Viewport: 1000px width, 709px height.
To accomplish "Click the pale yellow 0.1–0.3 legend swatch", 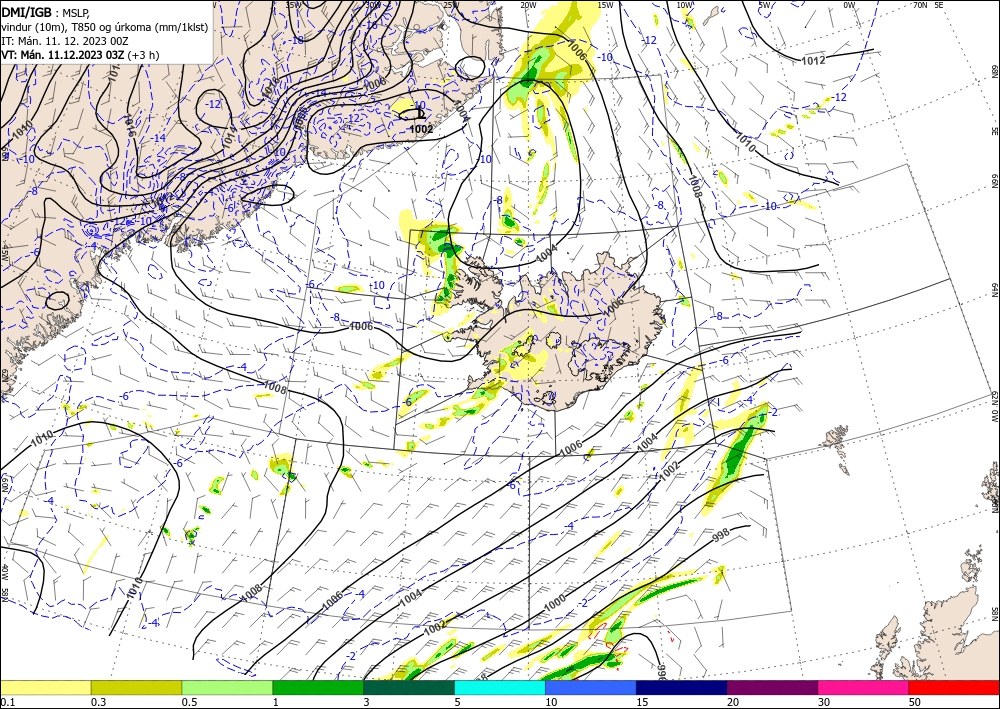I will click(x=45, y=687).
